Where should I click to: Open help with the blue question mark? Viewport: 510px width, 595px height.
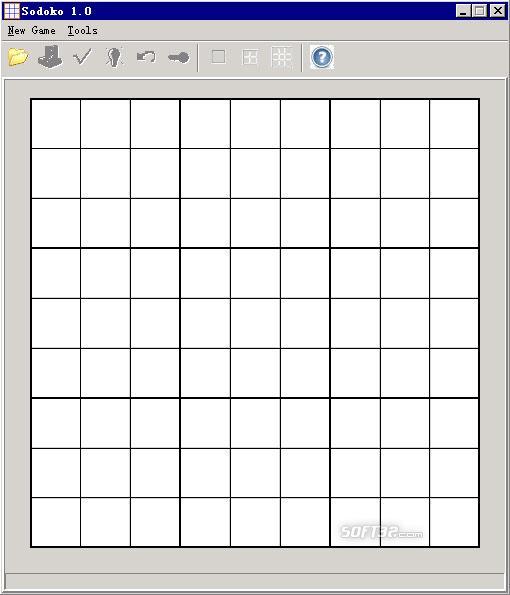click(x=322, y=57)
